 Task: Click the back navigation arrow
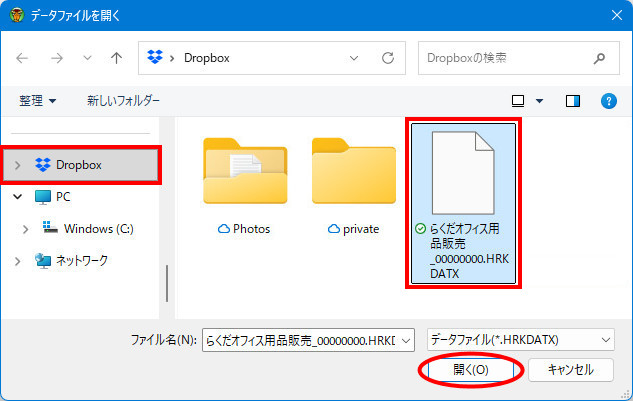tap(23, 58)
